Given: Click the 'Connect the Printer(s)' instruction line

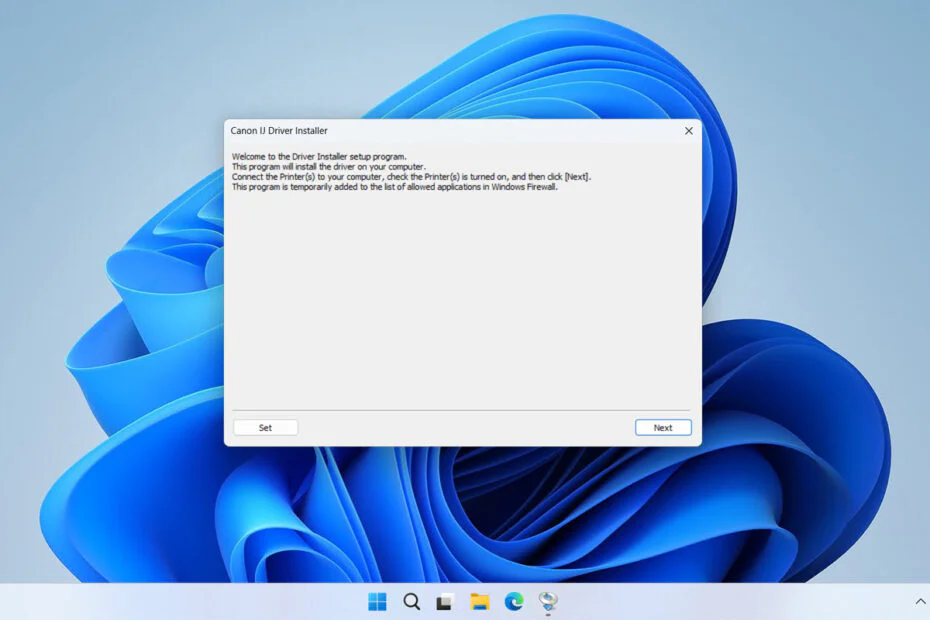Looking at the screenshot, I should point(411,177).
